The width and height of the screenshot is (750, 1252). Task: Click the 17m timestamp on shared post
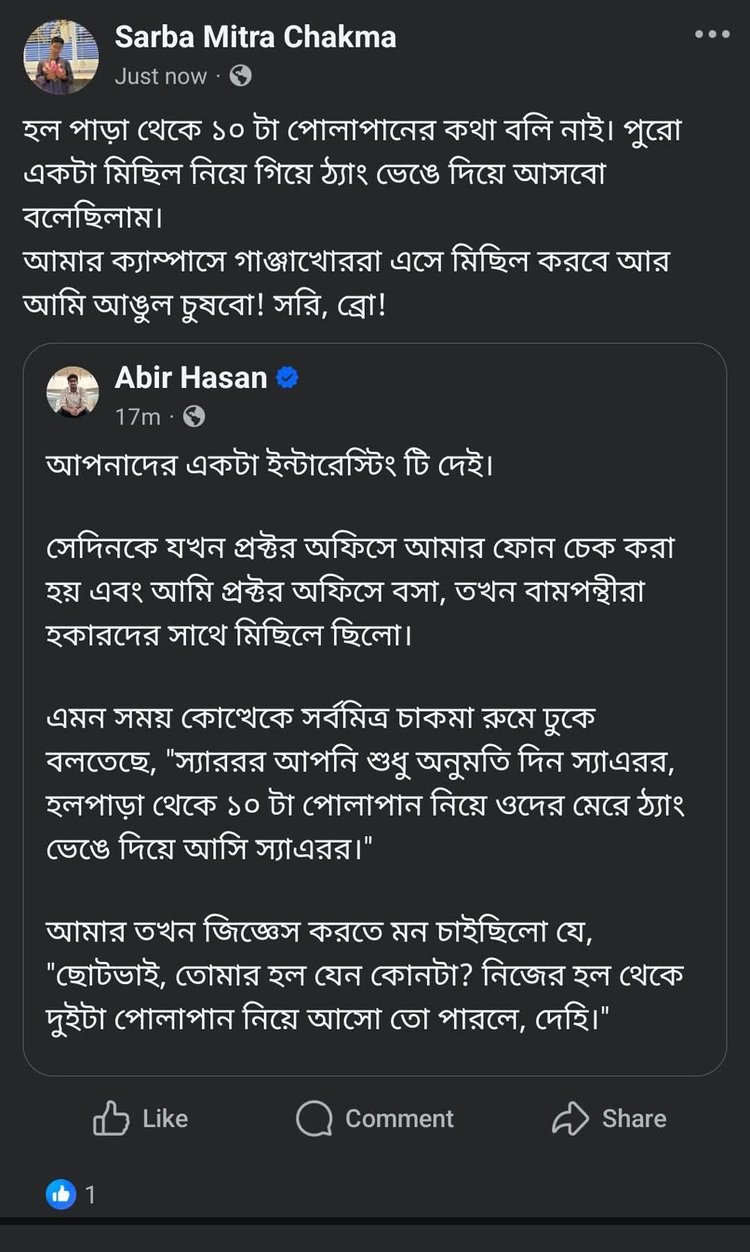[138, 417]
